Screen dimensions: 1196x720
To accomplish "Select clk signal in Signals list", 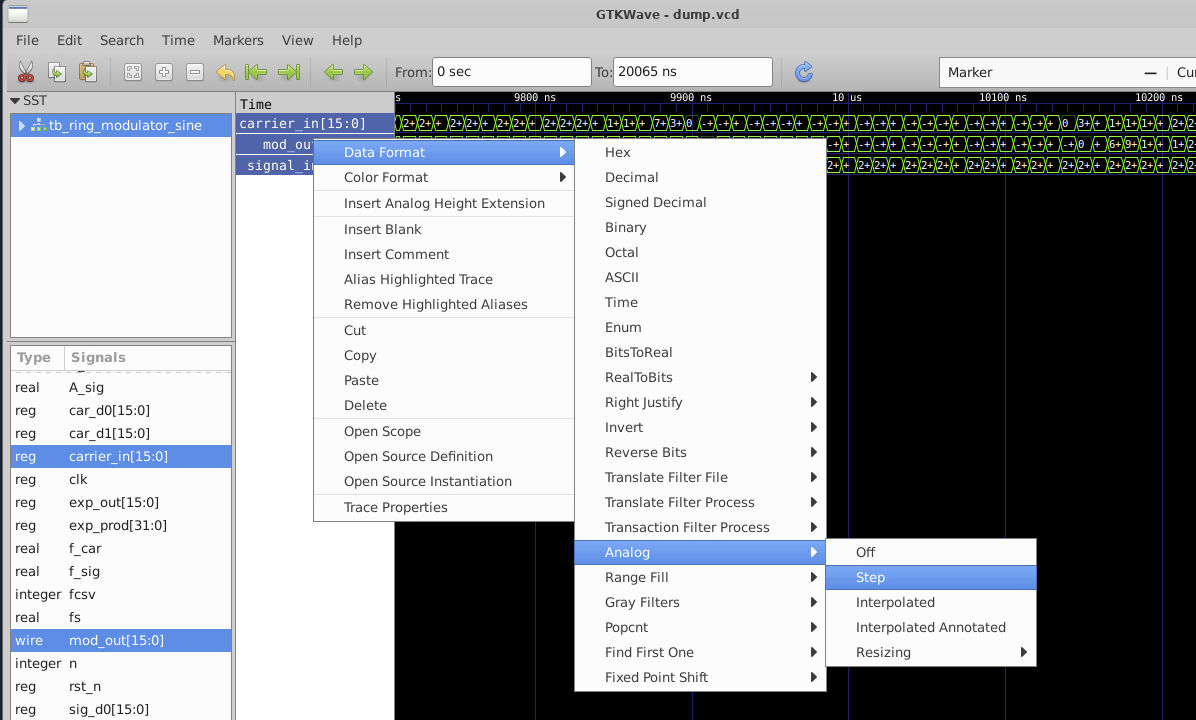I will [x=78, y=479].
